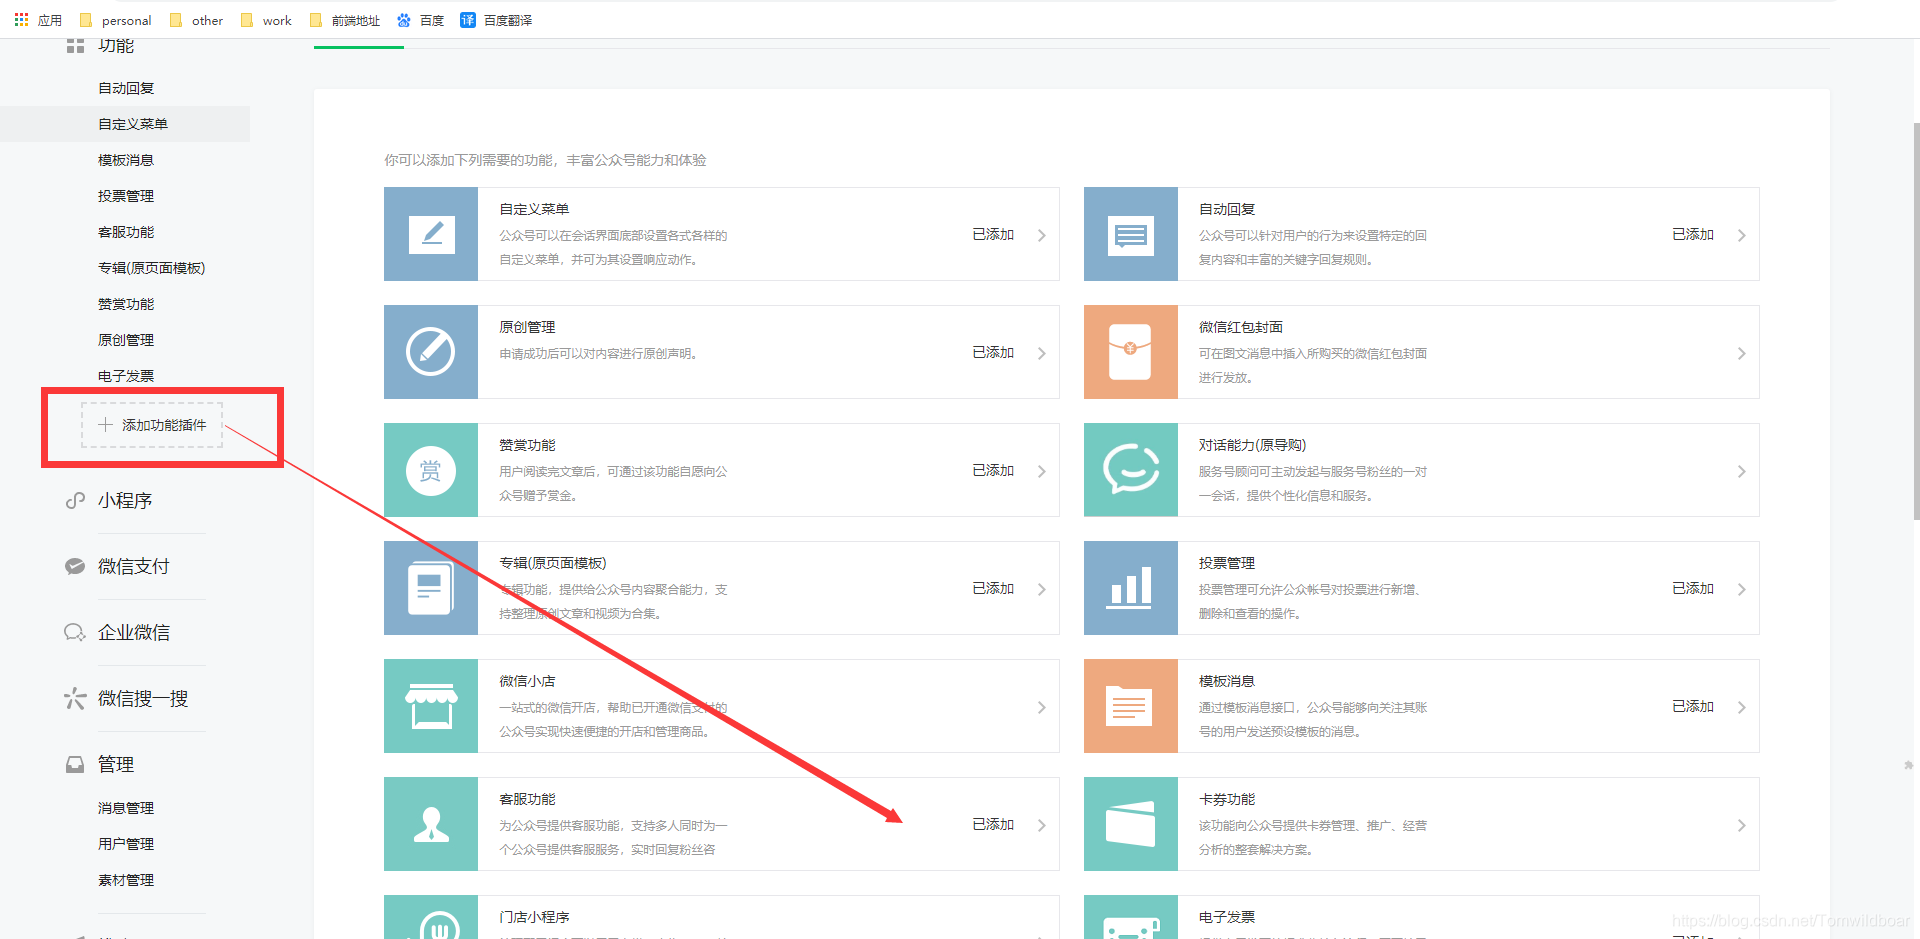1920x939 pixels.
Task: Click the 客服功能 person card icon
Action: (x=431, y=824)
